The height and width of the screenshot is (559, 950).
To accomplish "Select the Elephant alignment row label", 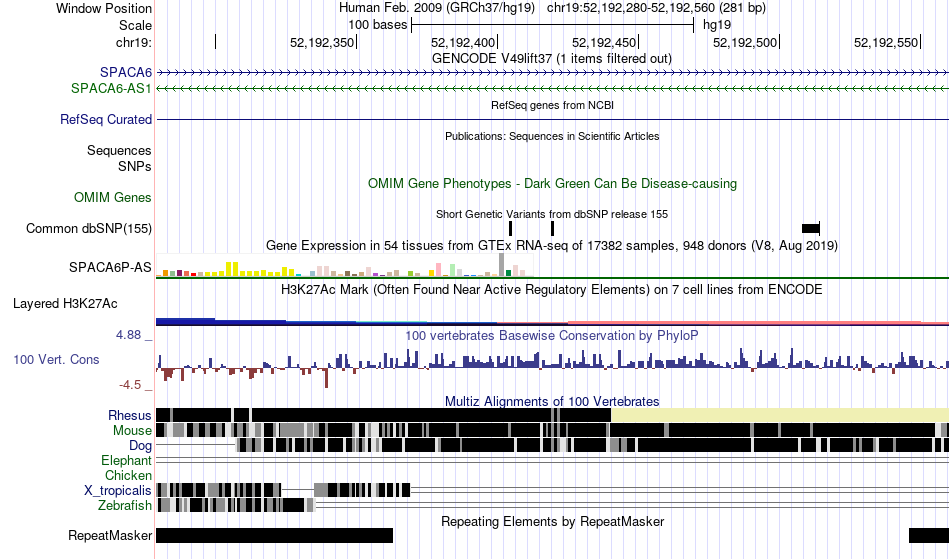I will (126, 460).
